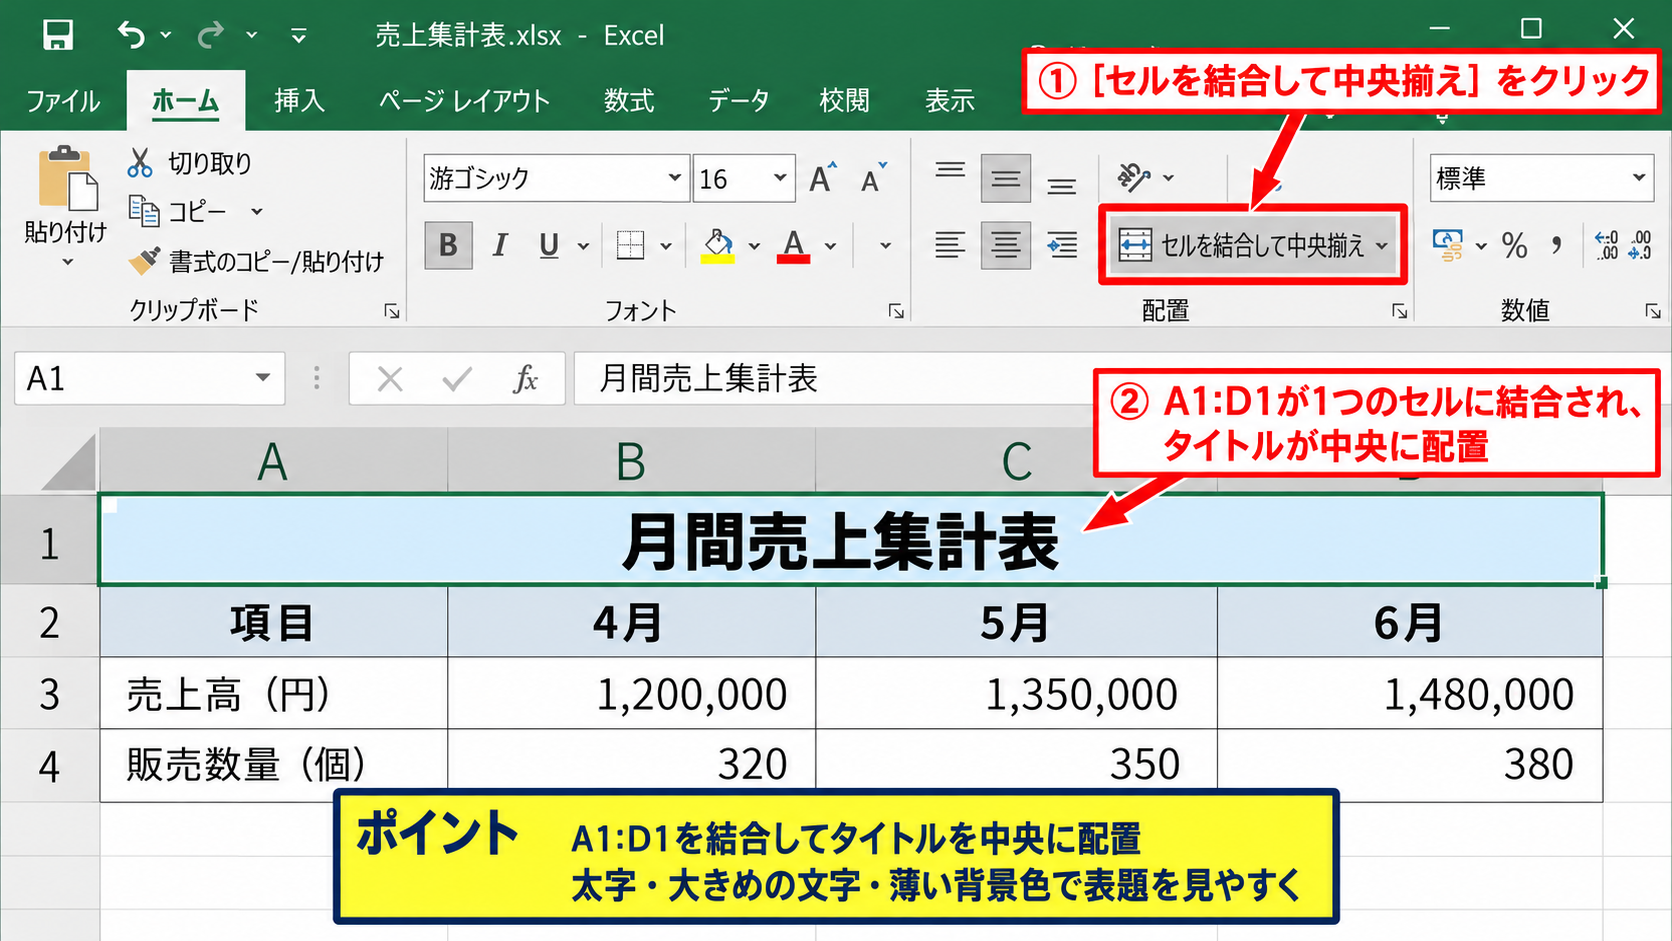
Task: Open the ファイル tab
Action: (x=63, y=101)
